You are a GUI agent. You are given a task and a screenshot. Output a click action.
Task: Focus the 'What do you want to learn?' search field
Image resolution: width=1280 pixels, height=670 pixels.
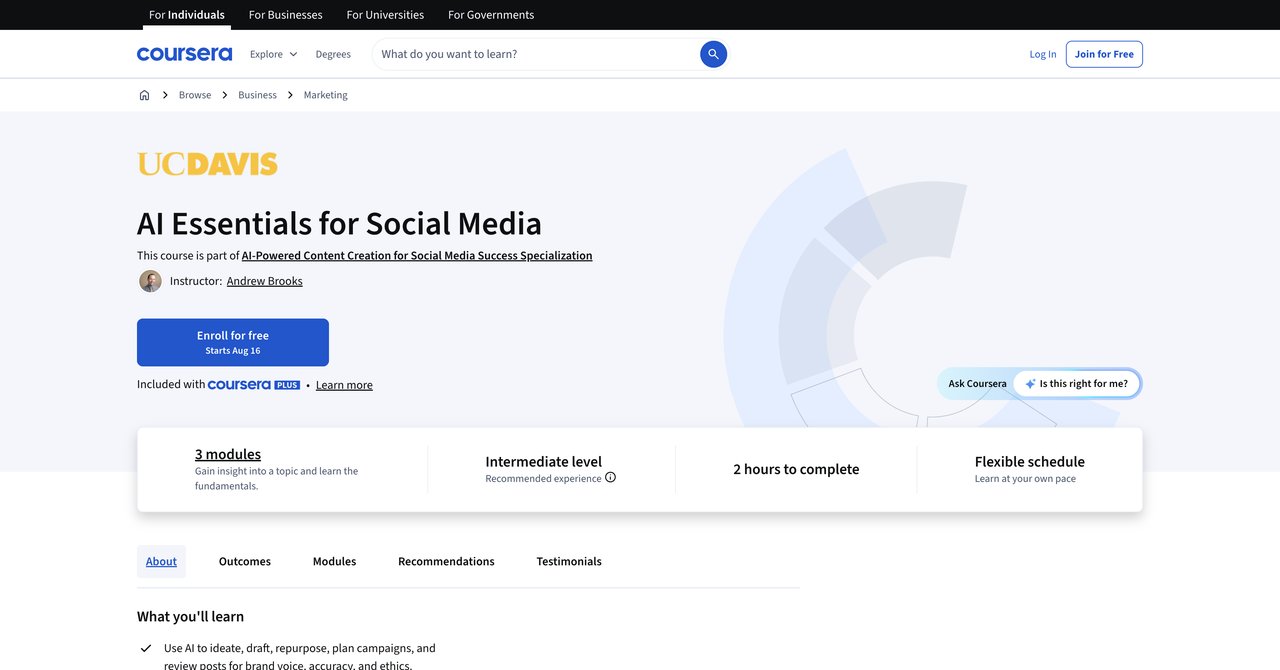click(536, 54)
